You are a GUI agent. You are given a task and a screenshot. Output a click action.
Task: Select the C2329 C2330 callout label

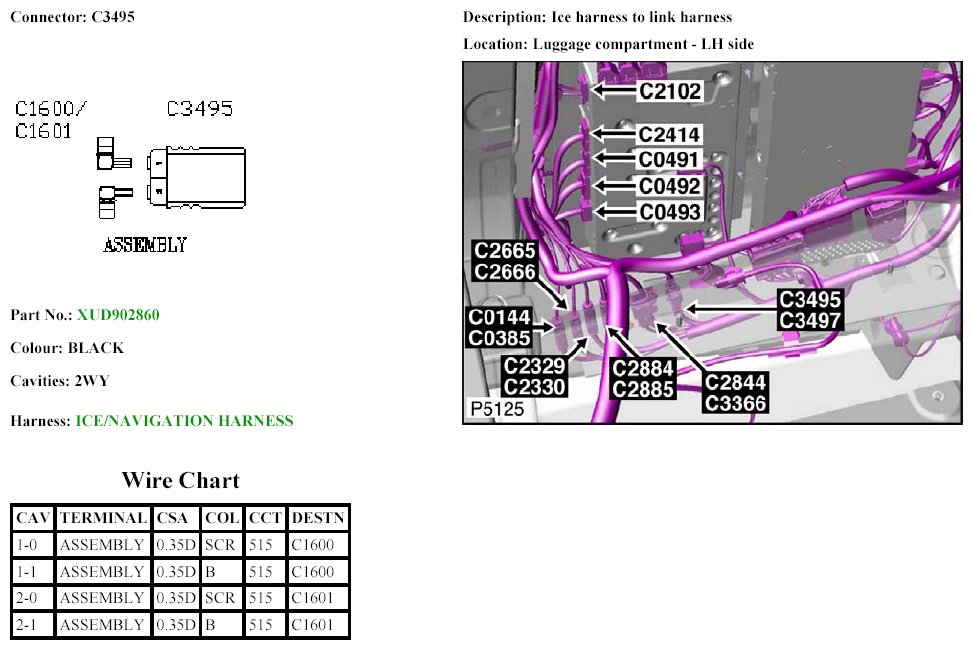tap(535, 377)
